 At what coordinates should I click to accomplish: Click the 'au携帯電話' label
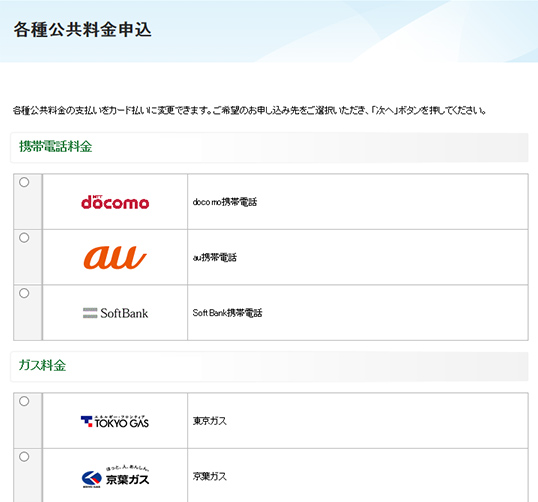click(215, 257)
